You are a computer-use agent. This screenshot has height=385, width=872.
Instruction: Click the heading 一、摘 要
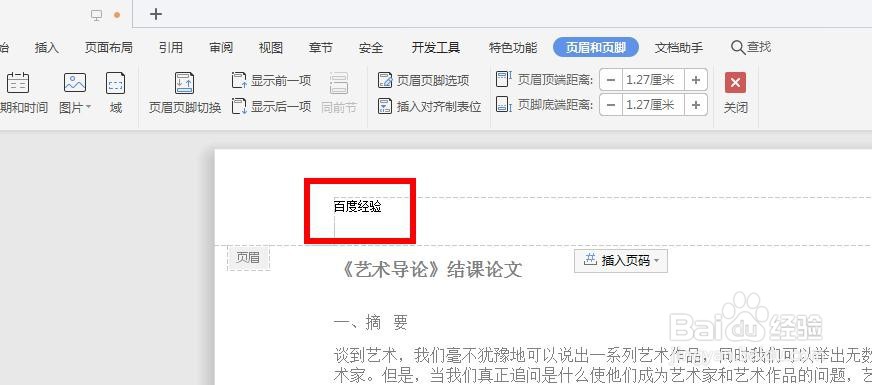370,322
